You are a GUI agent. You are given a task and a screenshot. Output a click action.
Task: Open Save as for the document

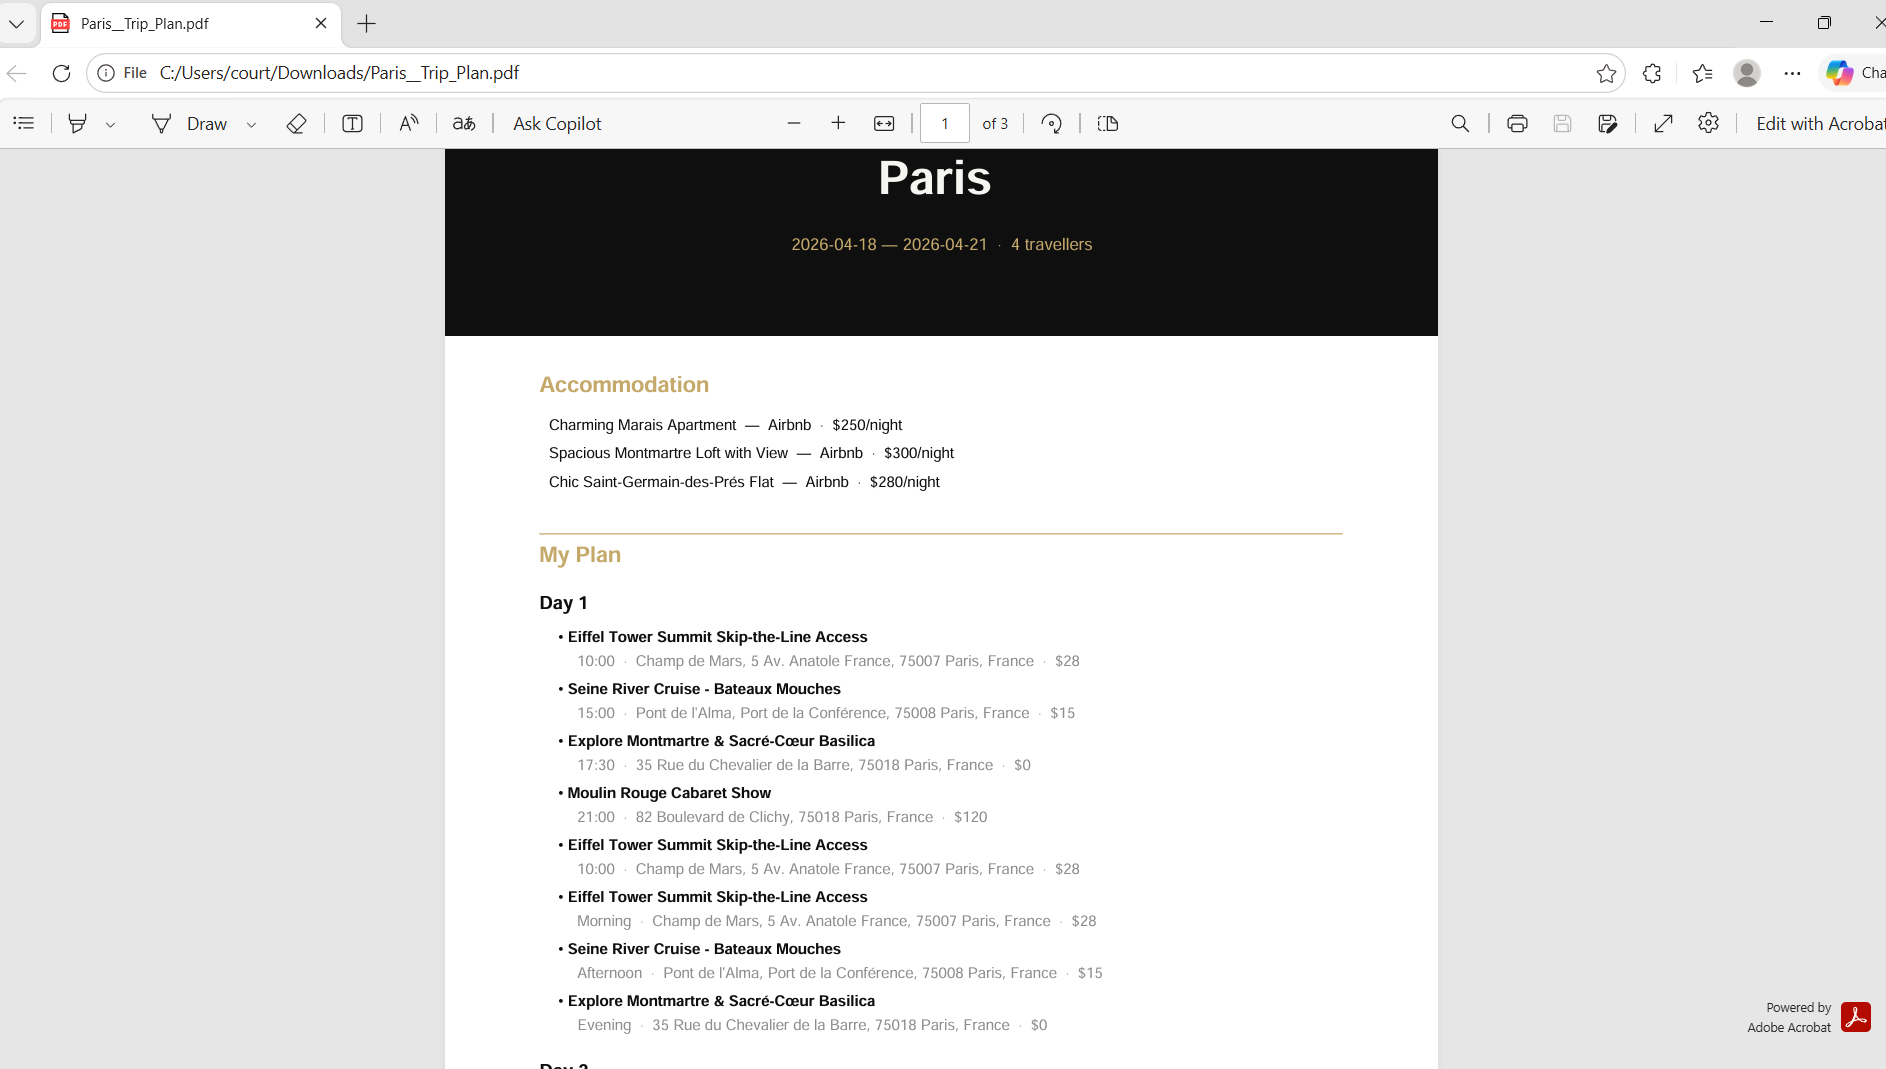pos(1608,123)
